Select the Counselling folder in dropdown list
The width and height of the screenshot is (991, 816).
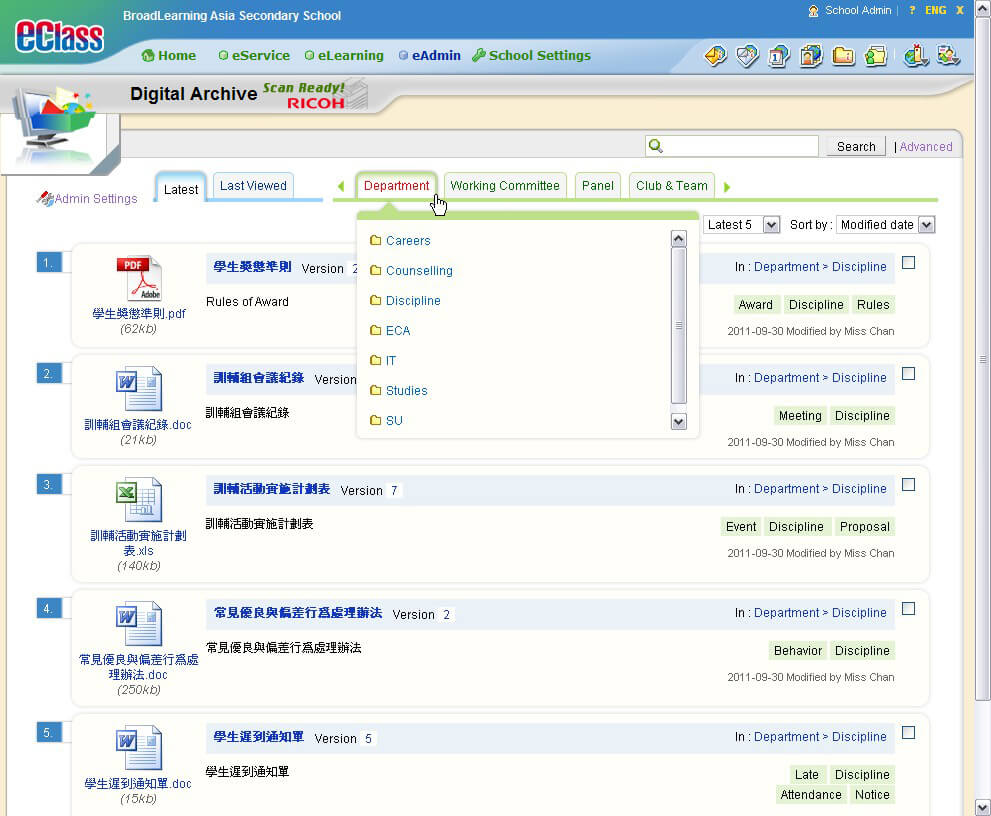click(x=419, y=271)
